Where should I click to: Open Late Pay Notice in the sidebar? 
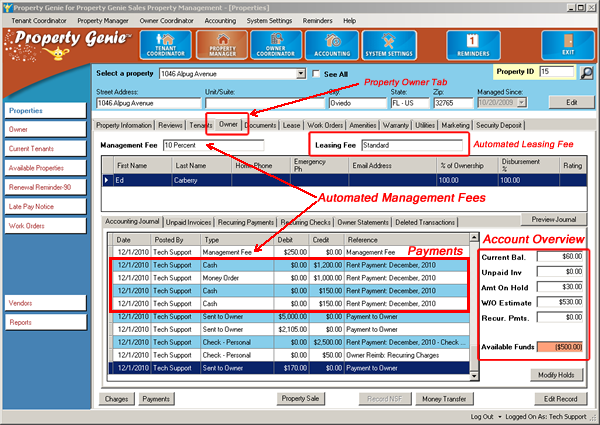[46, 207]
